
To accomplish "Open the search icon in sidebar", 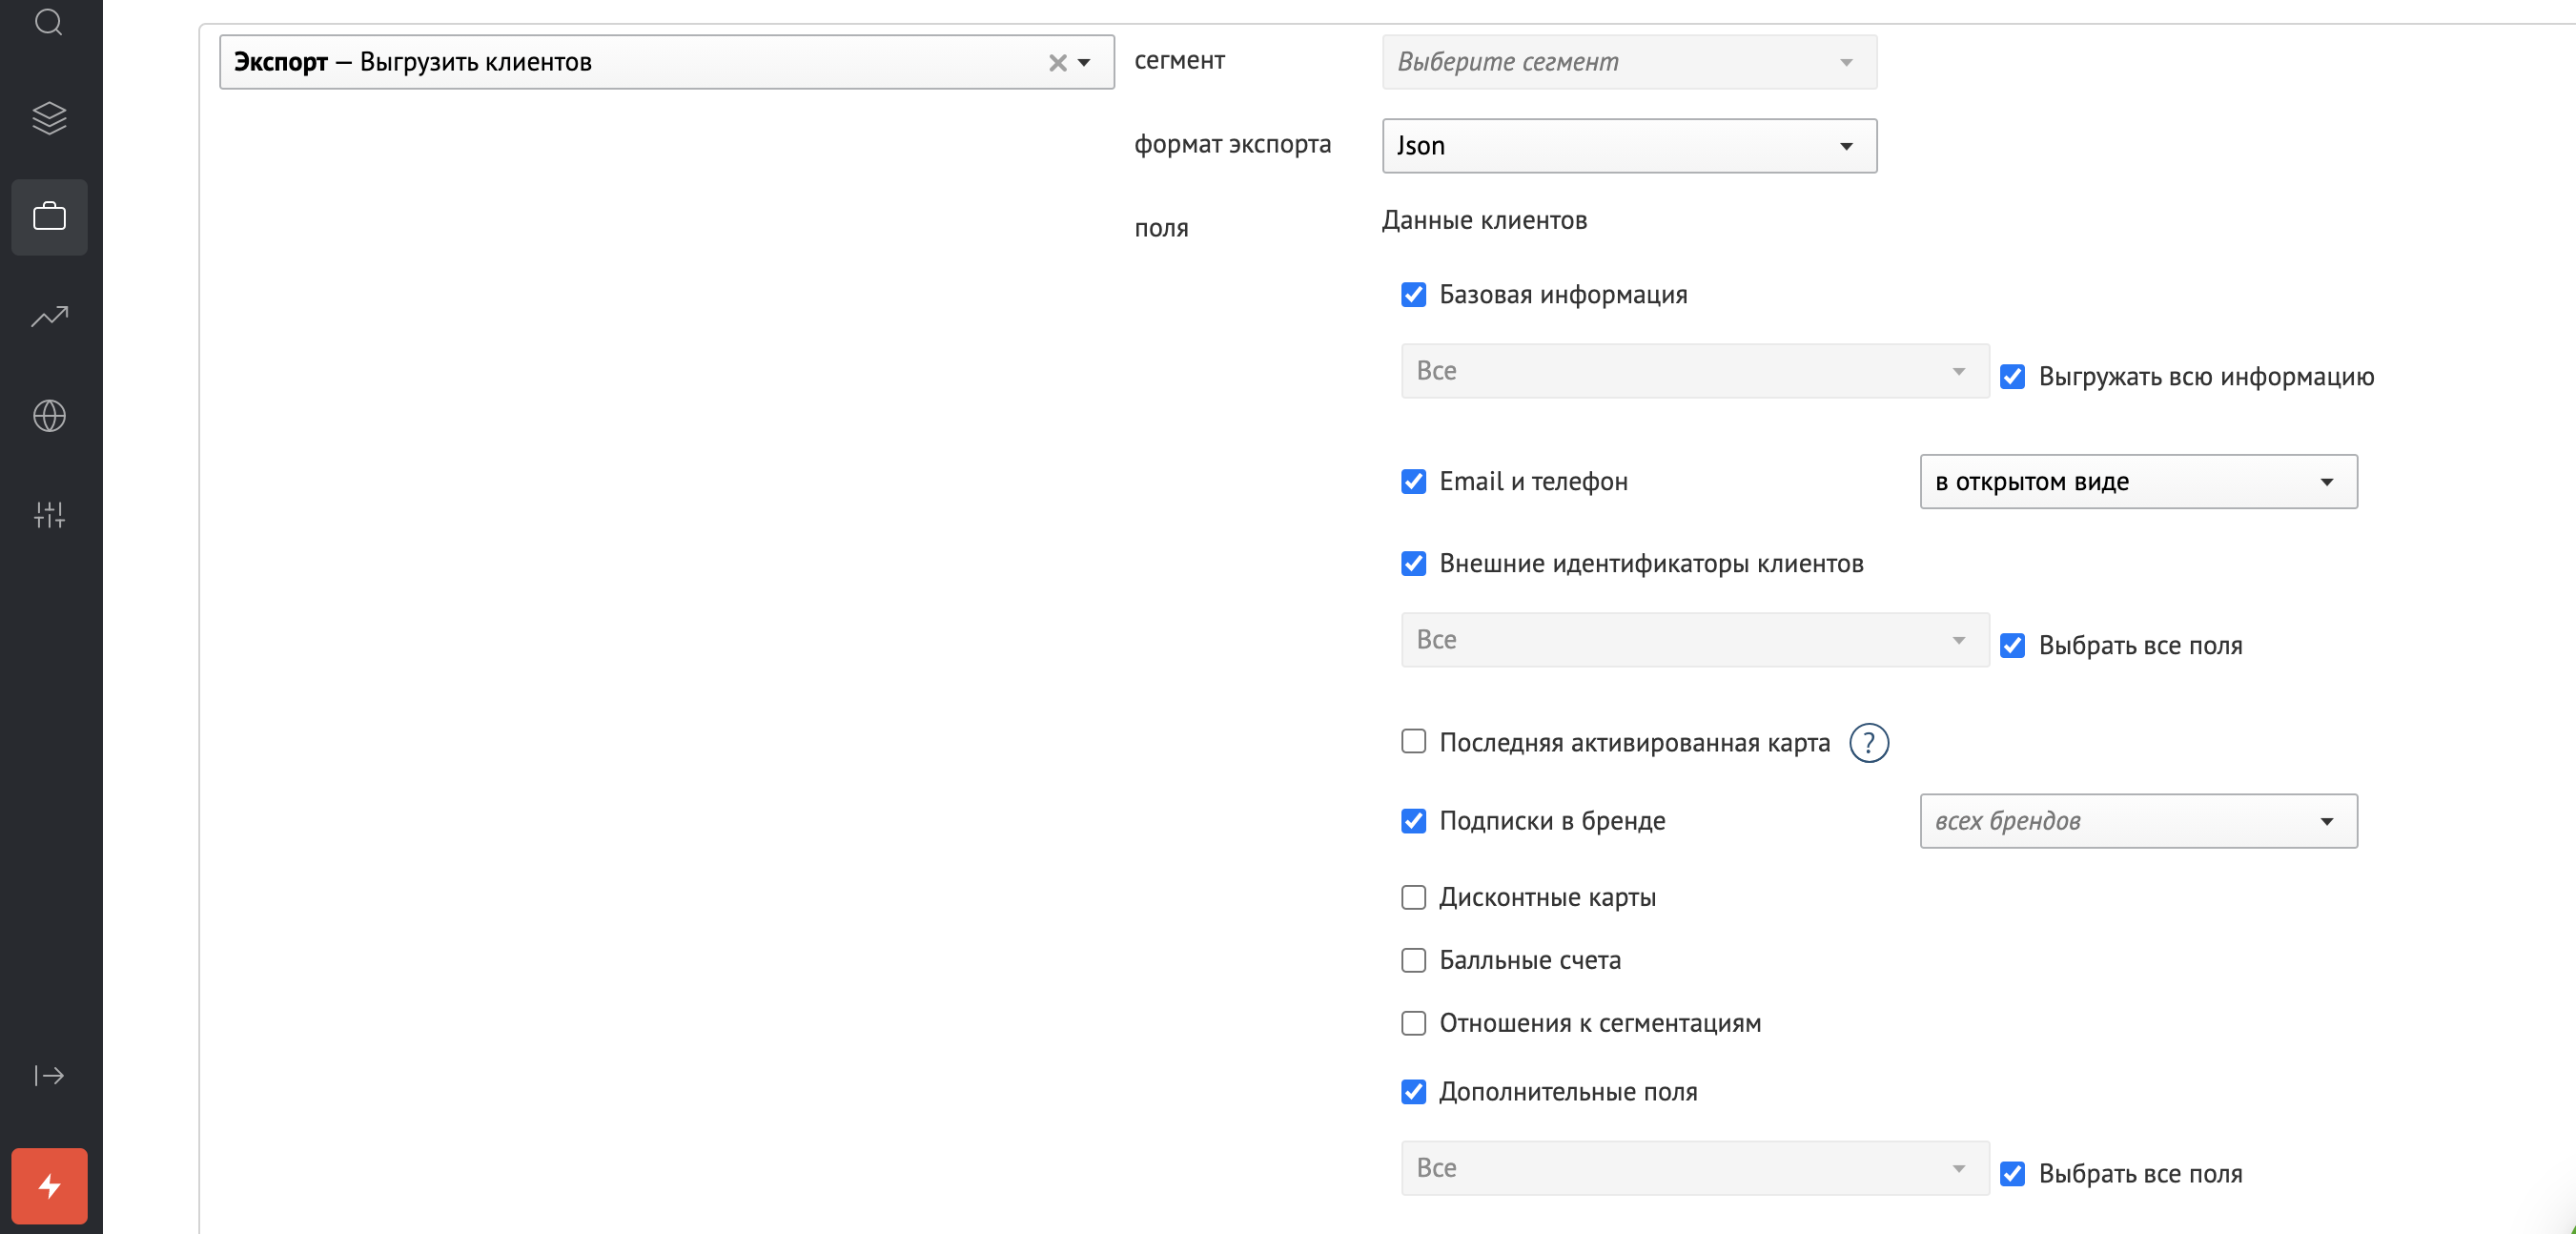I will click(49, 21).
